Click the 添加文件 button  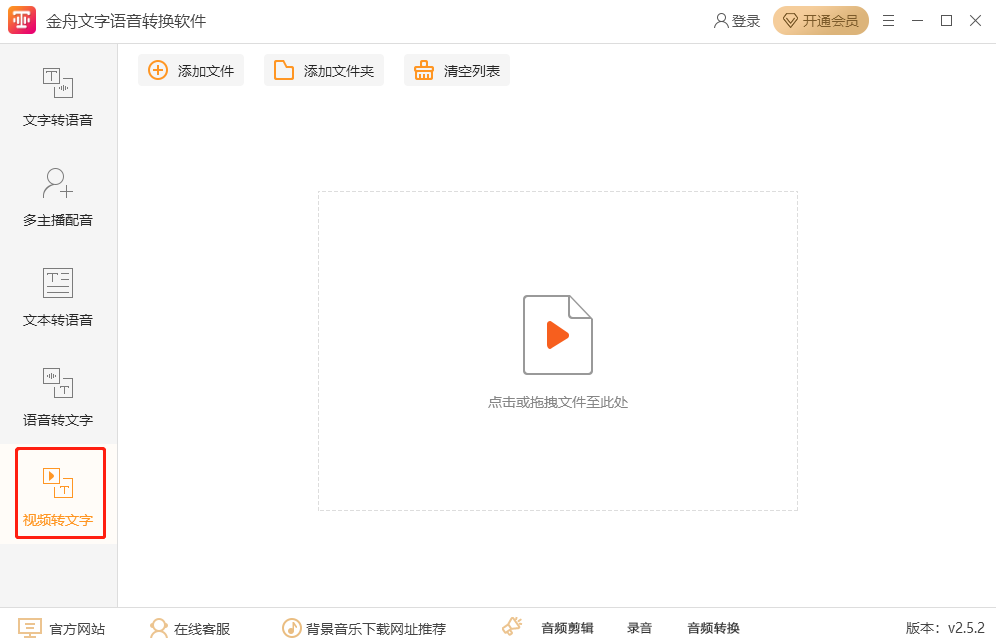click(x=191, y=70)
